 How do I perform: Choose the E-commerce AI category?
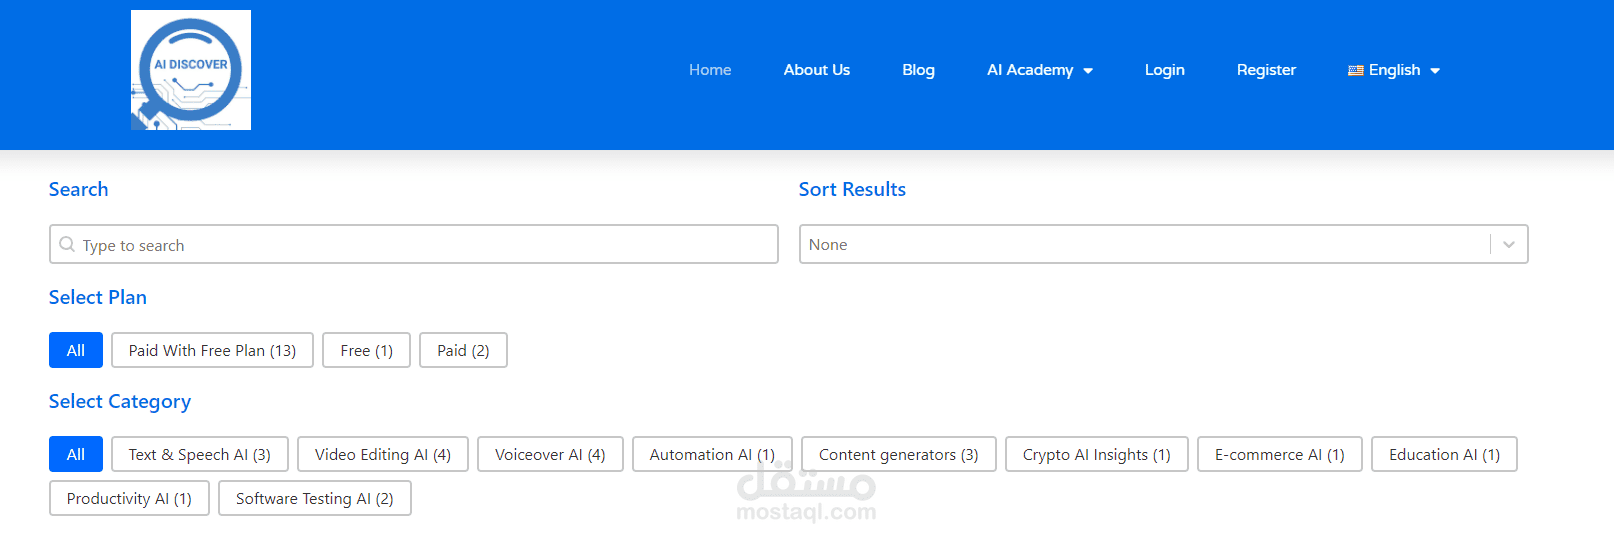click(x=1280, y=454)
